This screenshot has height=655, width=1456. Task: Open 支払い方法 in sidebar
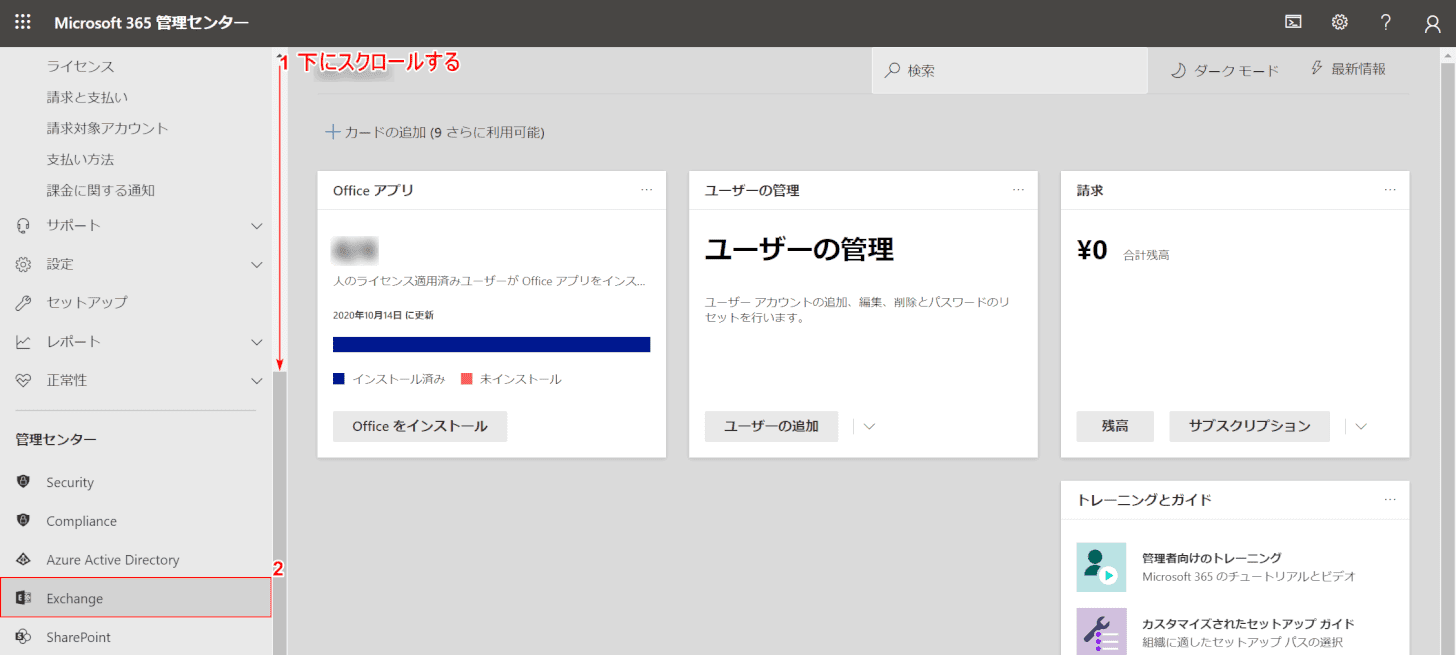click(80, 159)
